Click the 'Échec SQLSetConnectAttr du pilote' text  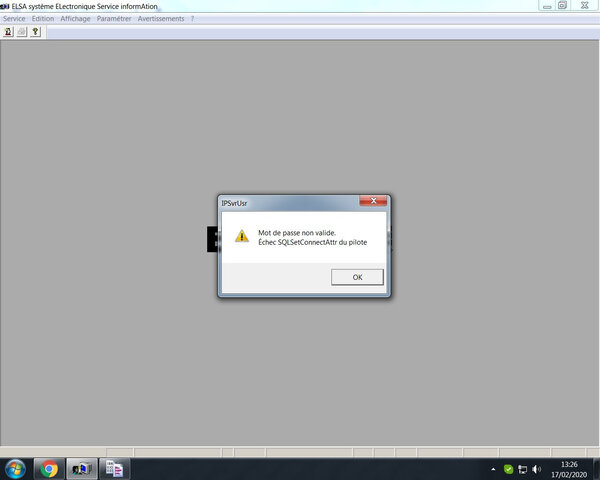coord(313,242)
